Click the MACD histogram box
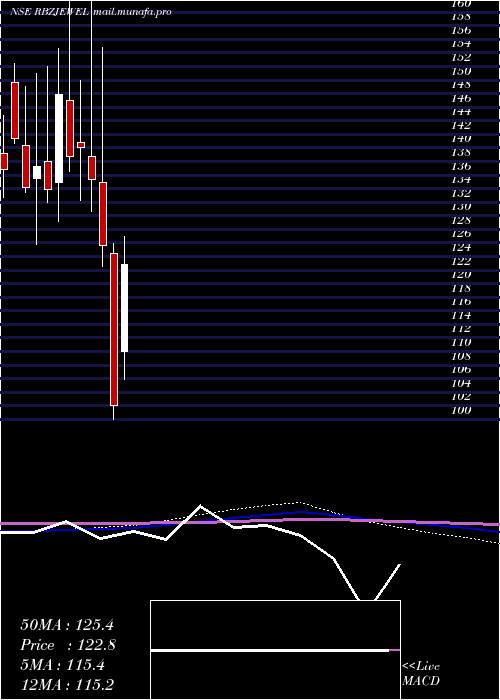500x700 pixels. pyautogui.click(x=275, y=650)
